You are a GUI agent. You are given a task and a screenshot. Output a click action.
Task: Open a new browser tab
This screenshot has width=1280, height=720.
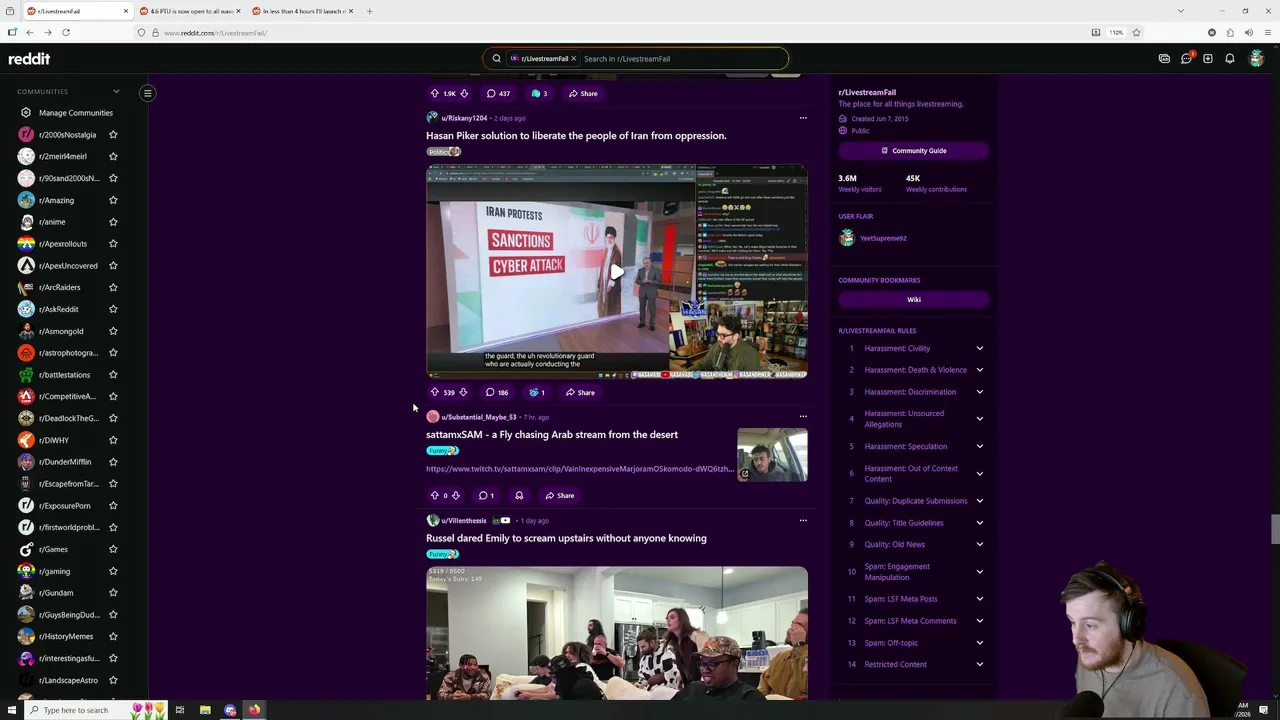coord(369,11)
